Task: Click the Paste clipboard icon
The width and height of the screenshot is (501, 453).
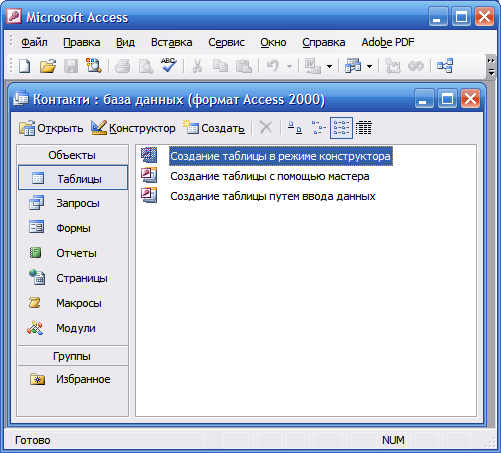Action: (244, 66)
